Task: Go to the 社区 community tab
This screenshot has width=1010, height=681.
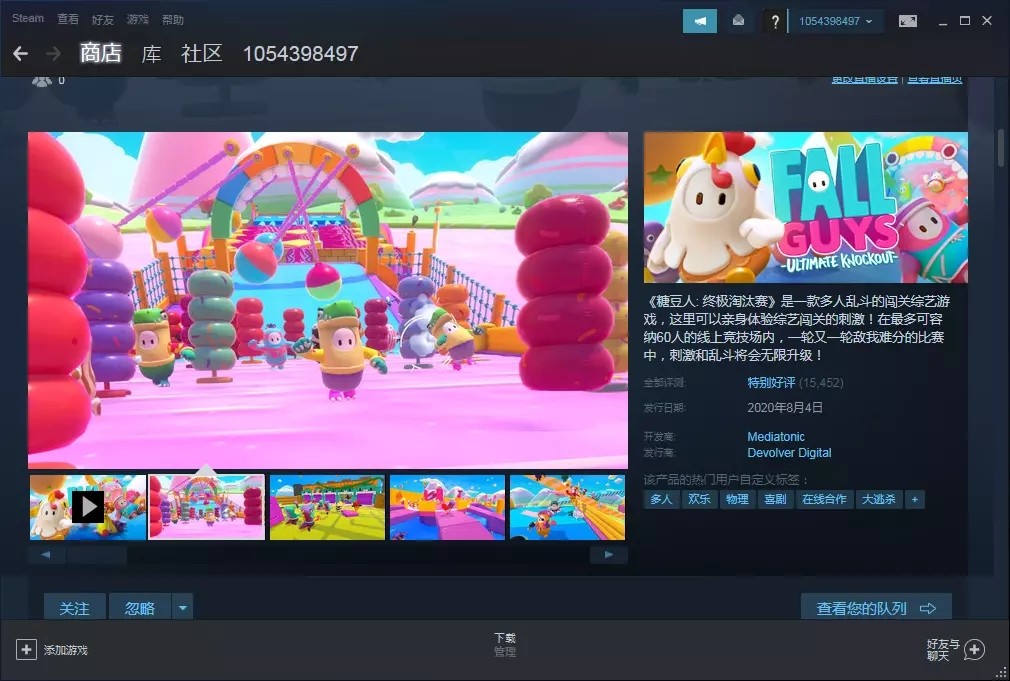Action: pyautogui.click(x=202, y=53)
